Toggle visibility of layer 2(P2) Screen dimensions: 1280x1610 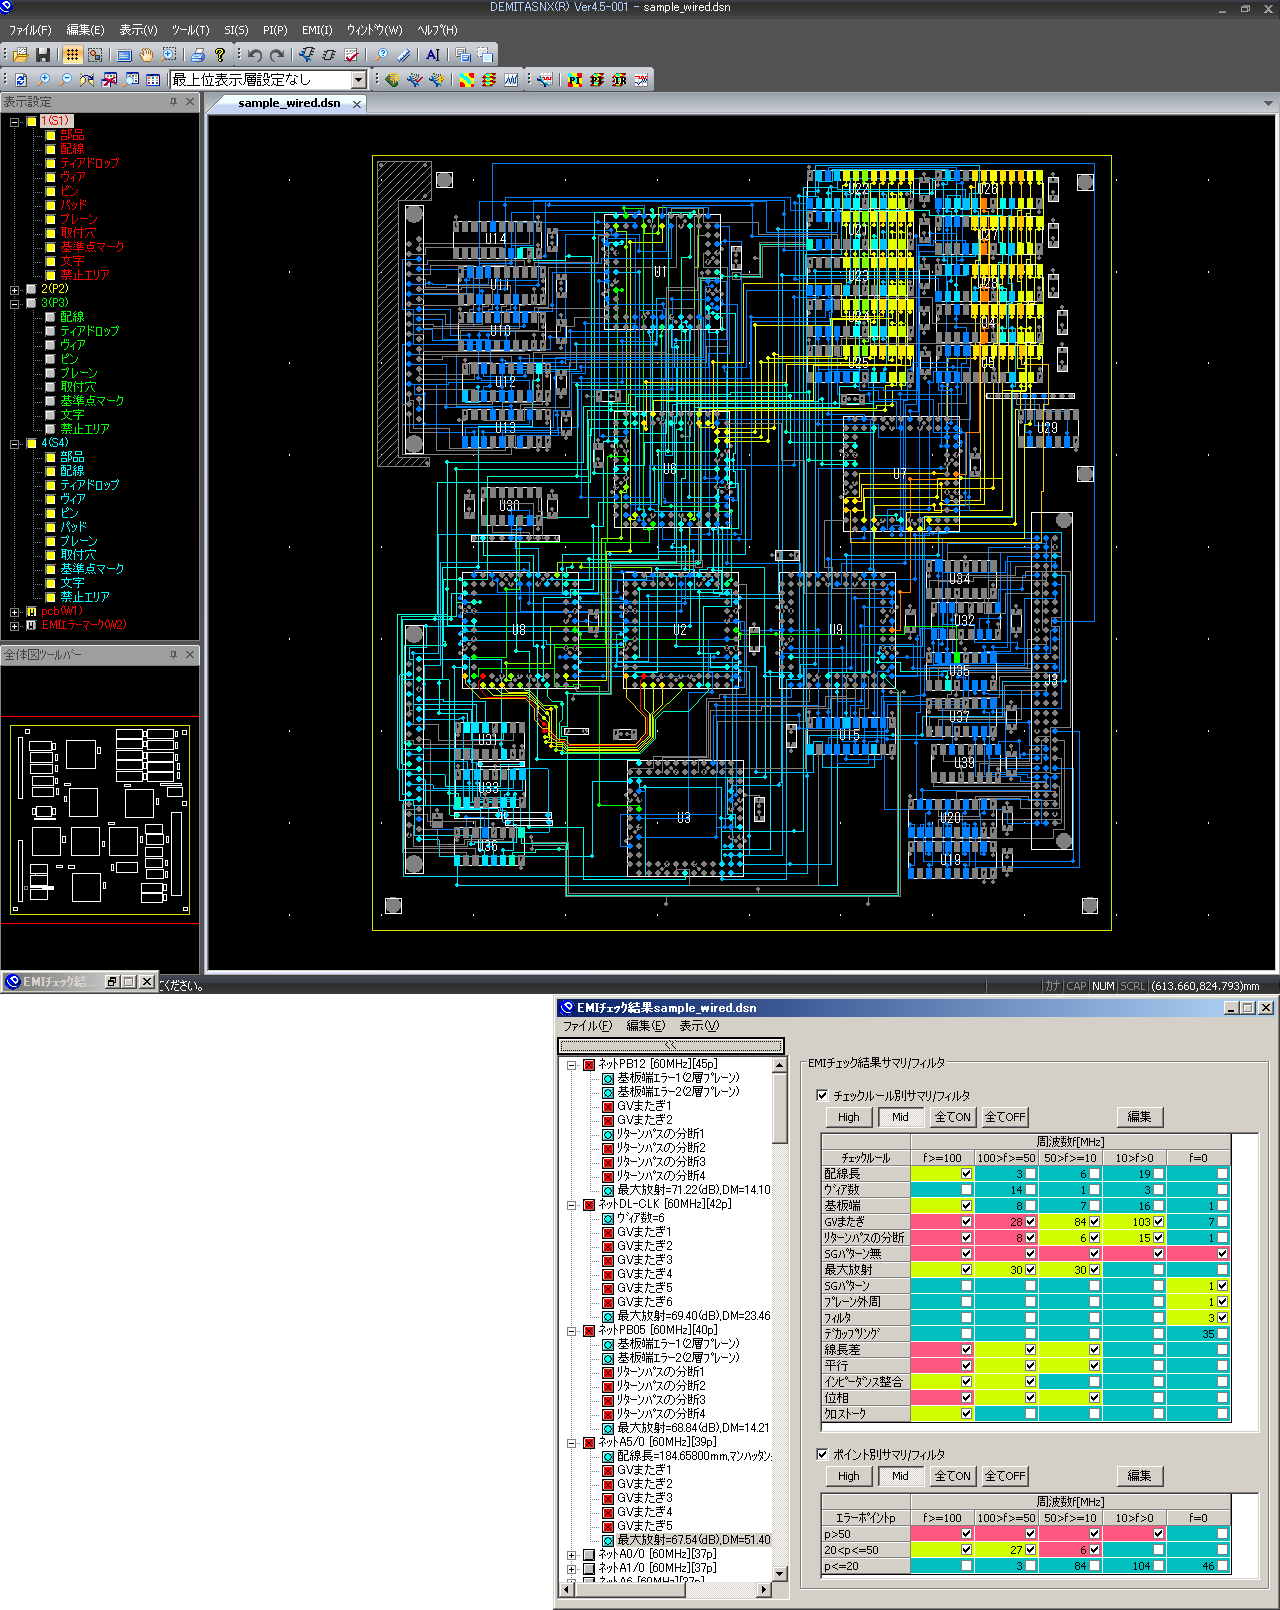(x=31, y=289)
